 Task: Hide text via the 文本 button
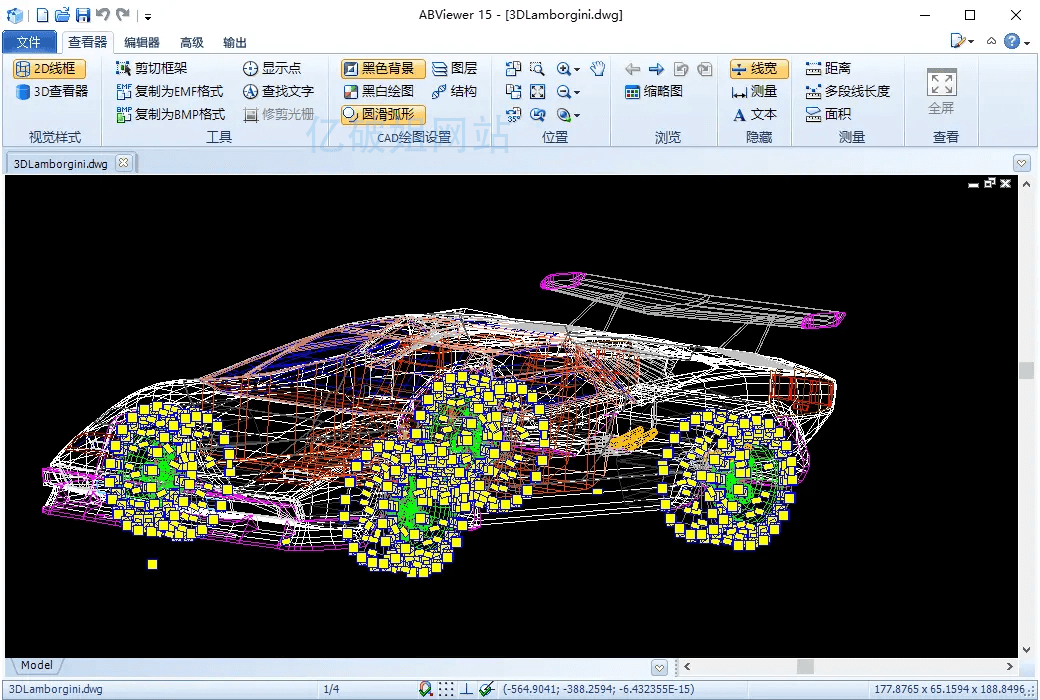(755, 114)
